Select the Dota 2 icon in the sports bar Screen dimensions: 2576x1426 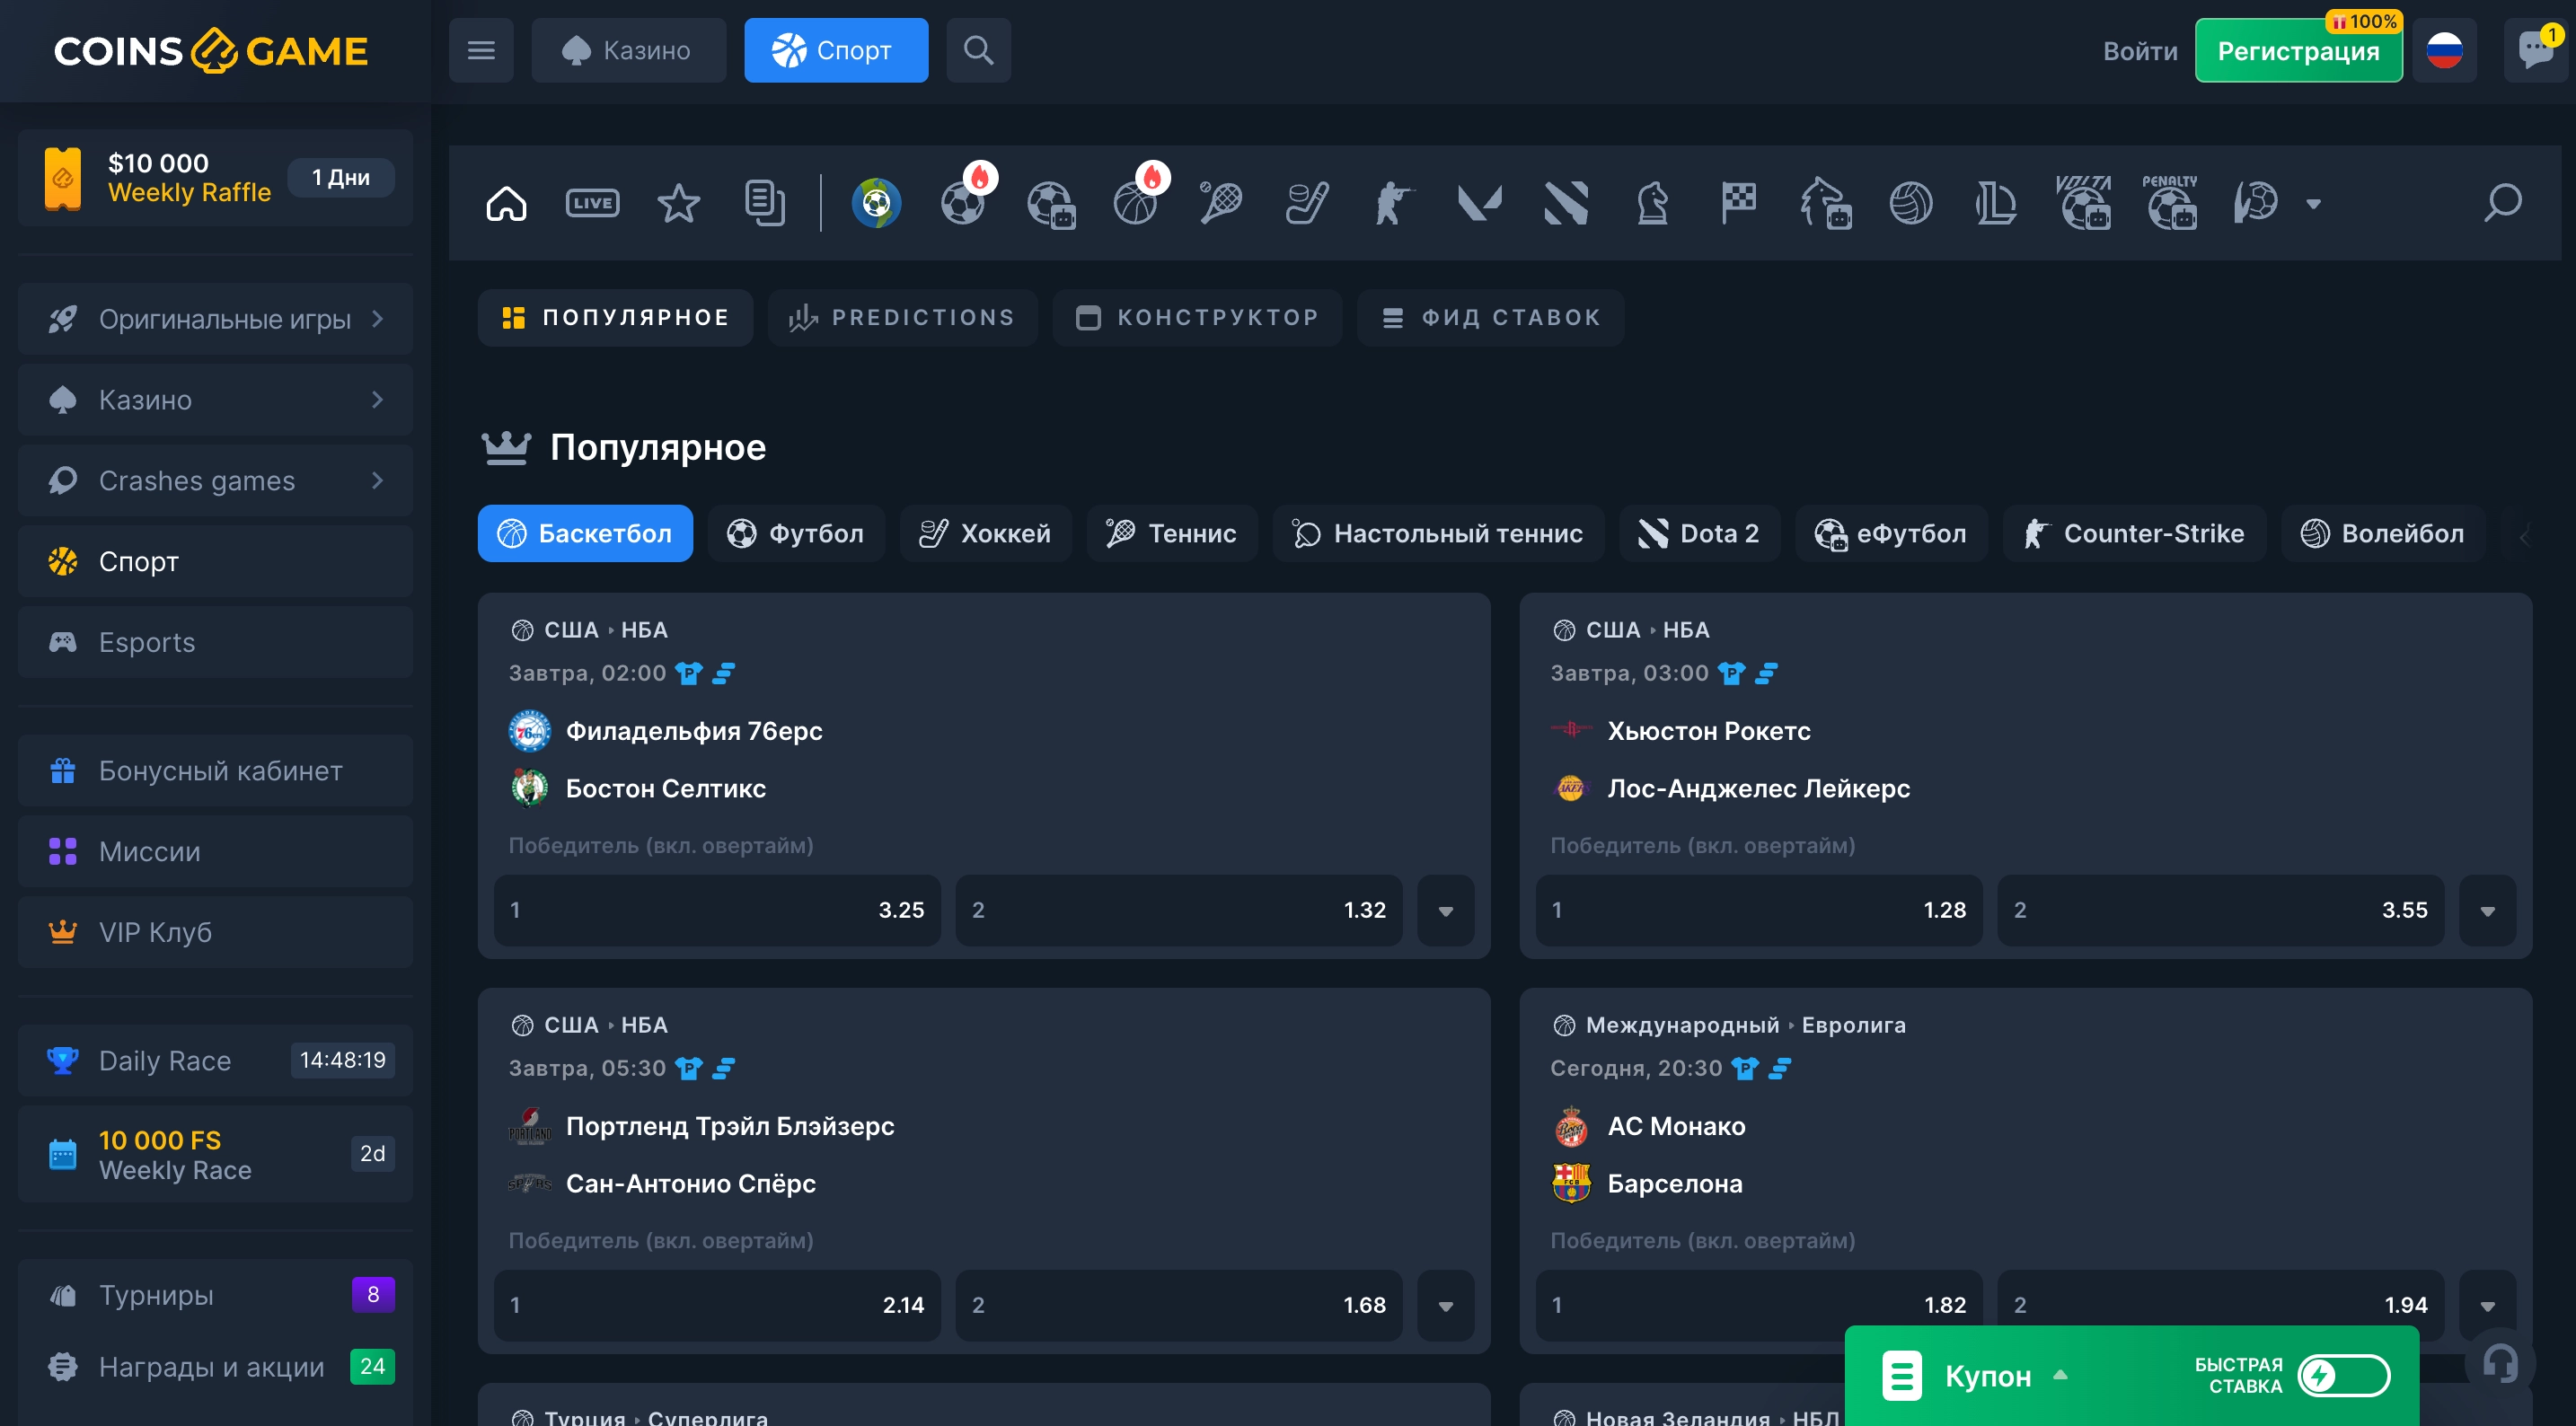(1566, 203)
